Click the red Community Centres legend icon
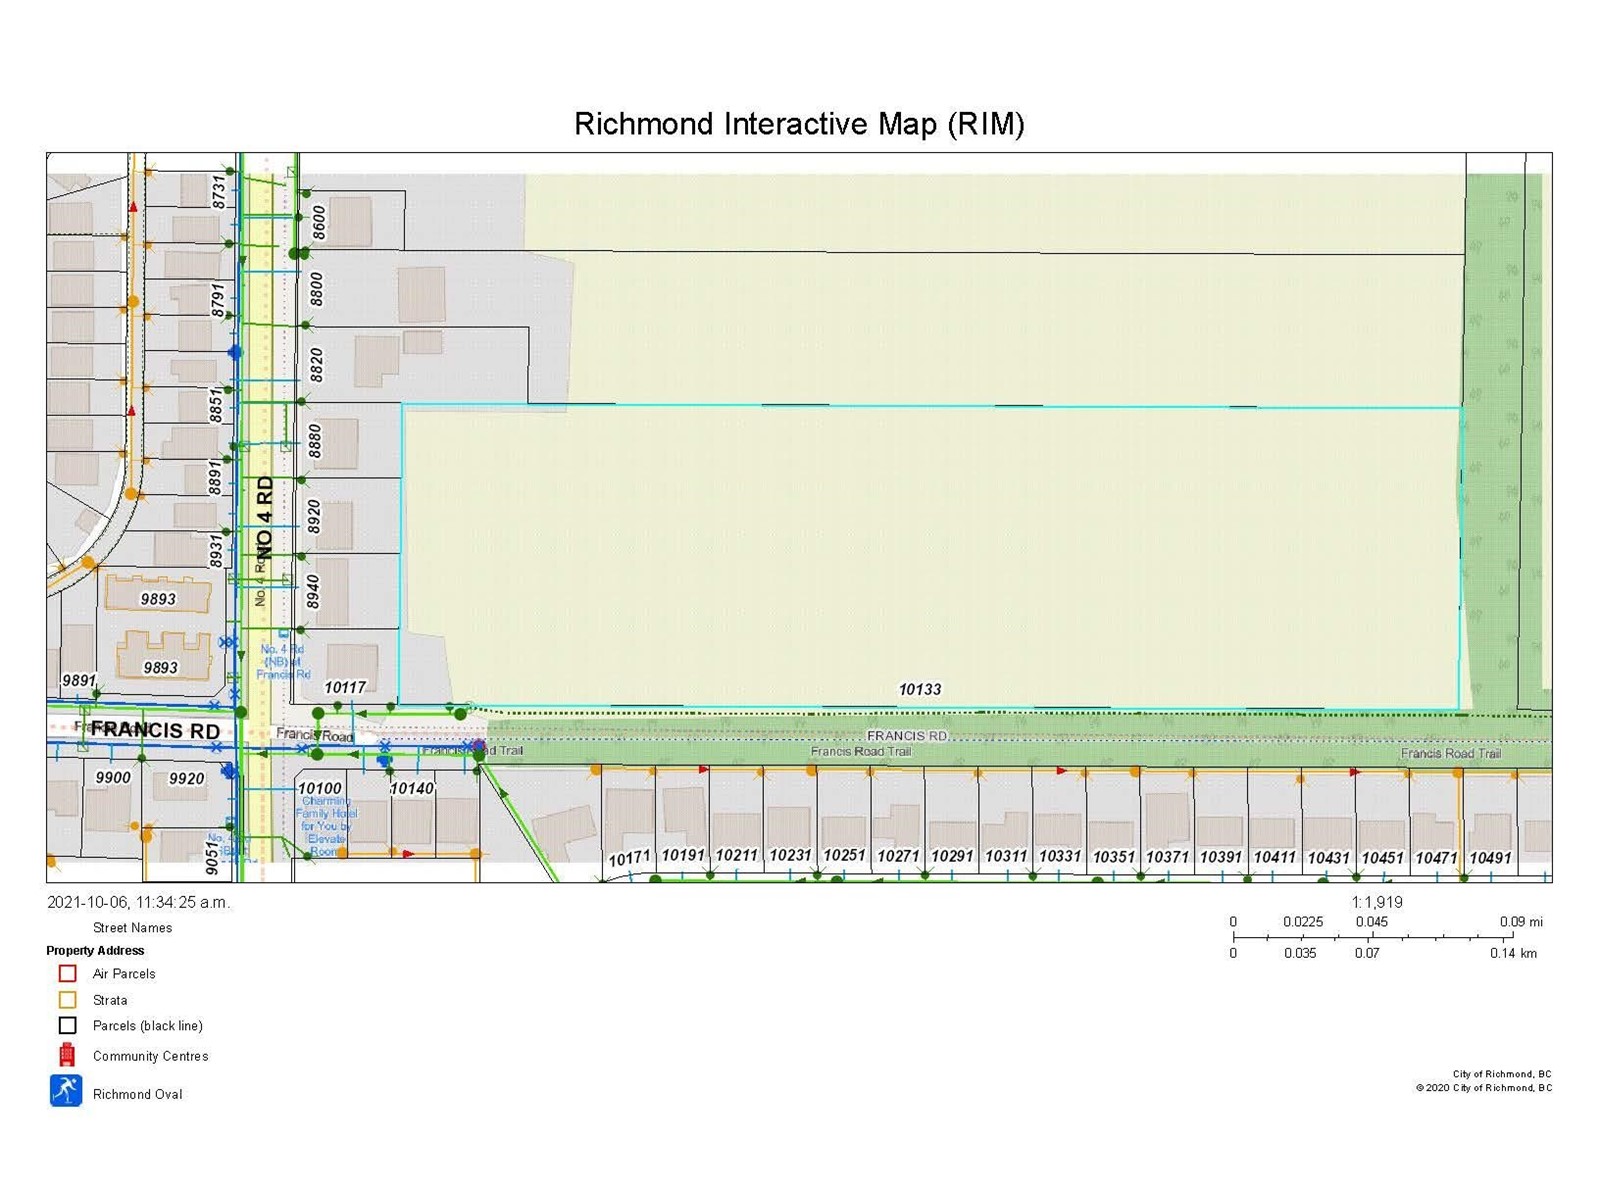 click(x=67, y=1055)
